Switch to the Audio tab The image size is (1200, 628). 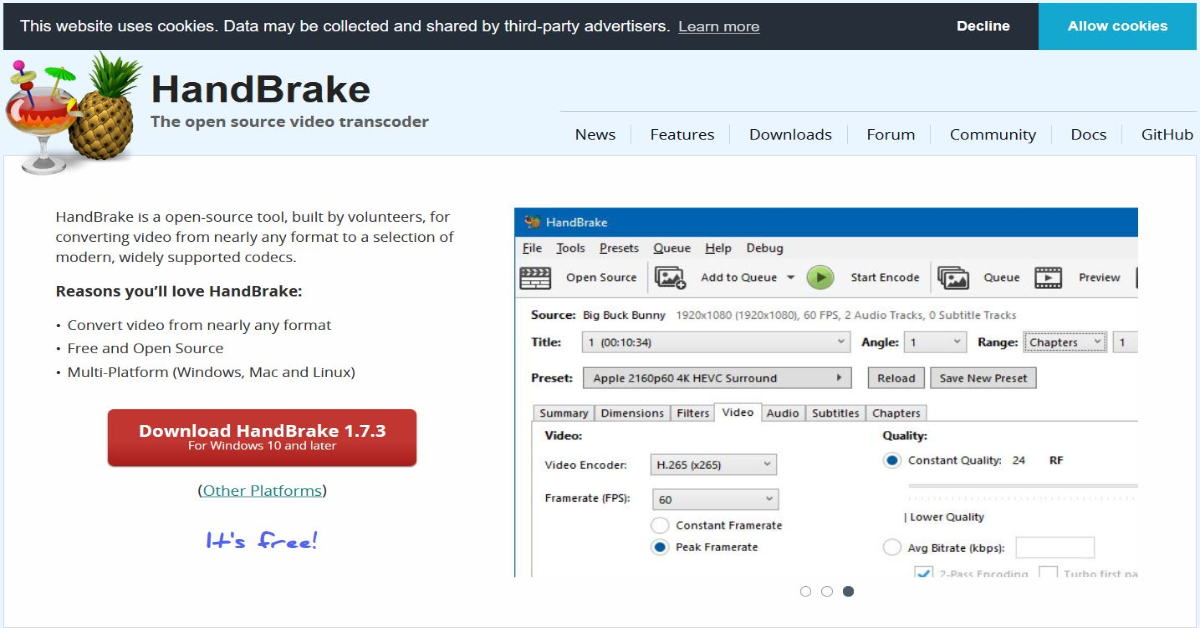point(783,412)
